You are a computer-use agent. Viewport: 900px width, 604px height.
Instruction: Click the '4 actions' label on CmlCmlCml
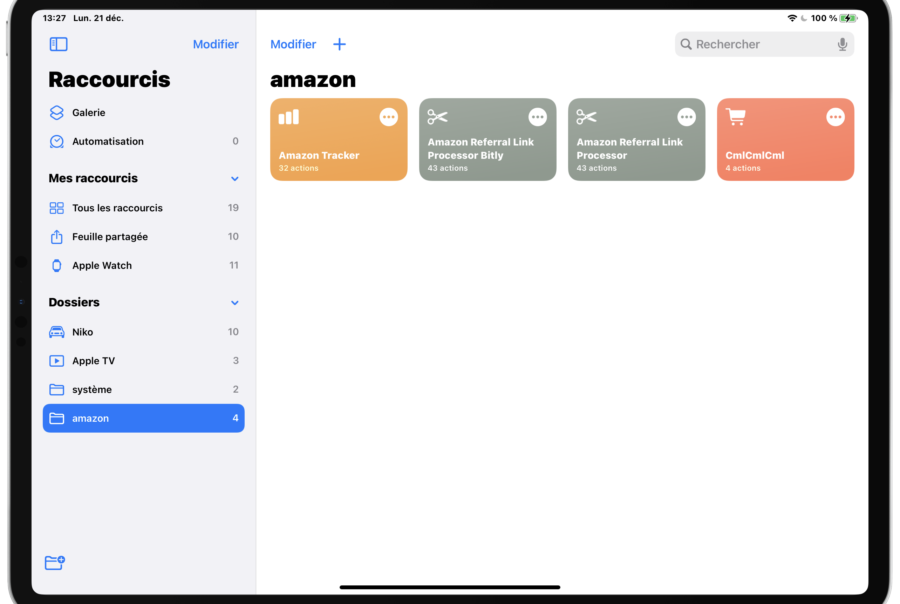(743, 168)
